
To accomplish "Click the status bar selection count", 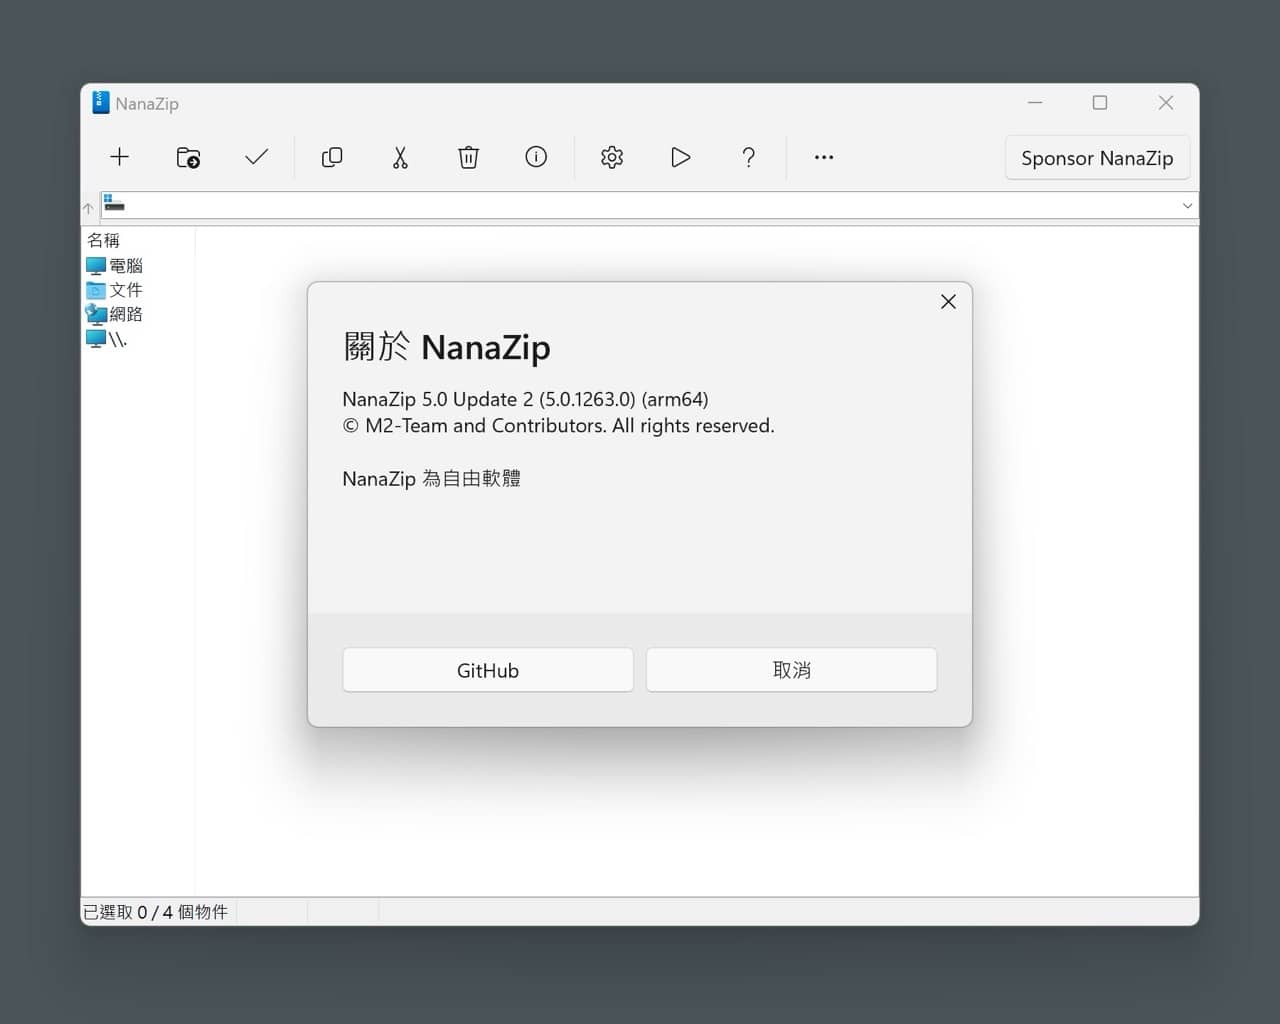I will (155, 912).
